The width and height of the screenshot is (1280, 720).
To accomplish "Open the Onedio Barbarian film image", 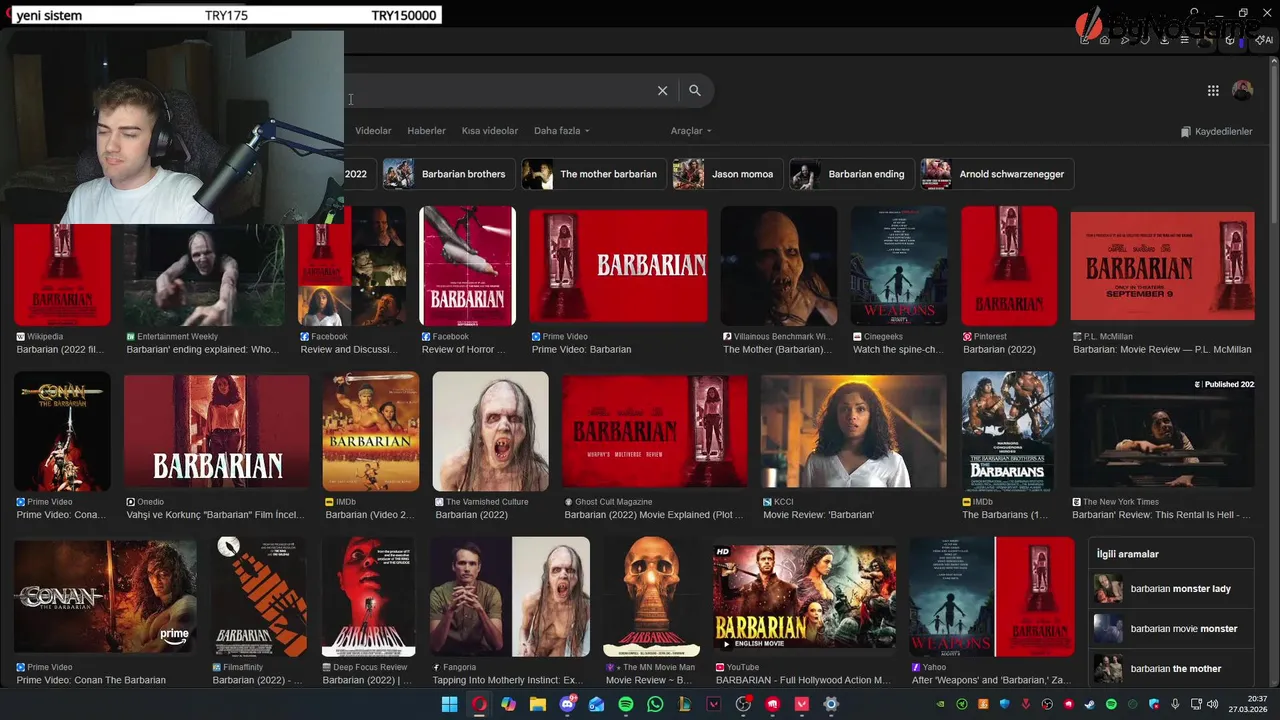I will pos(217,431).
